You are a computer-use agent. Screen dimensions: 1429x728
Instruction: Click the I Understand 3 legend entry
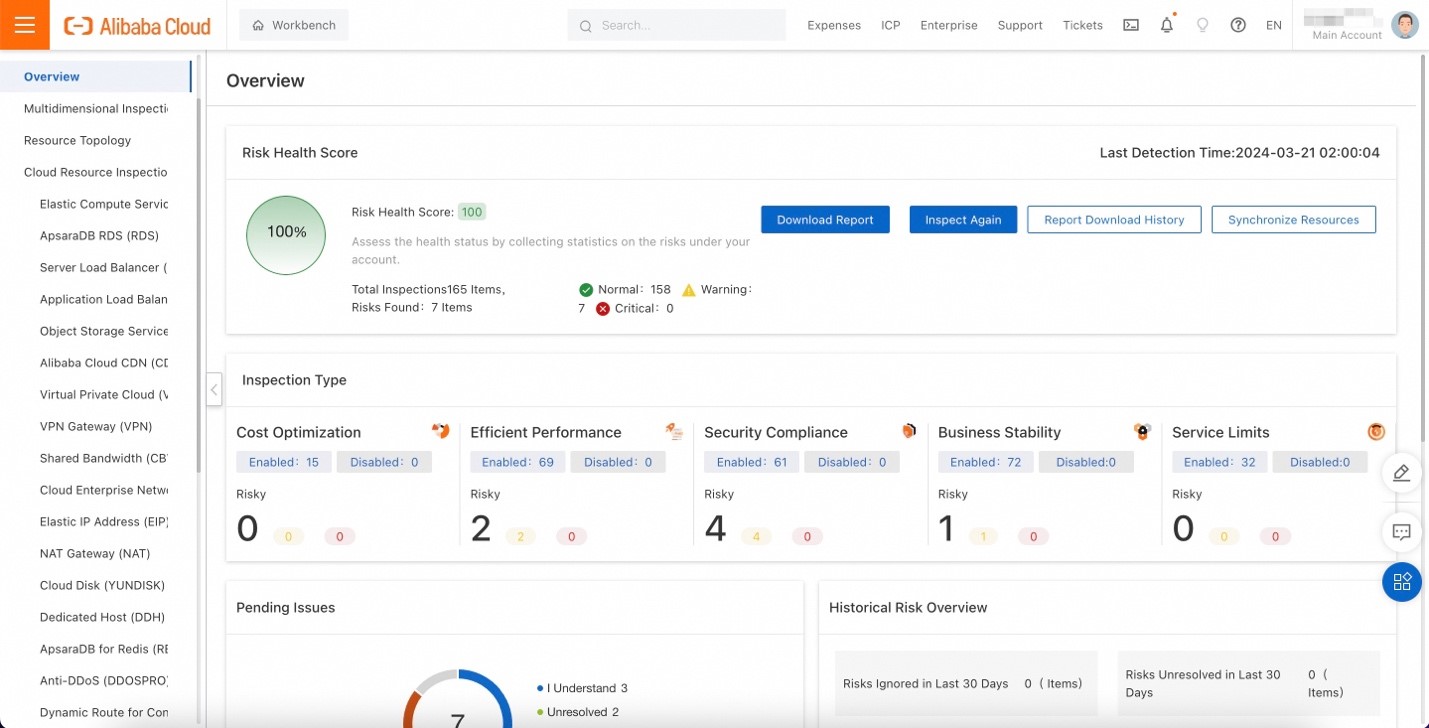pyautogui.click(x=582, y=688)
